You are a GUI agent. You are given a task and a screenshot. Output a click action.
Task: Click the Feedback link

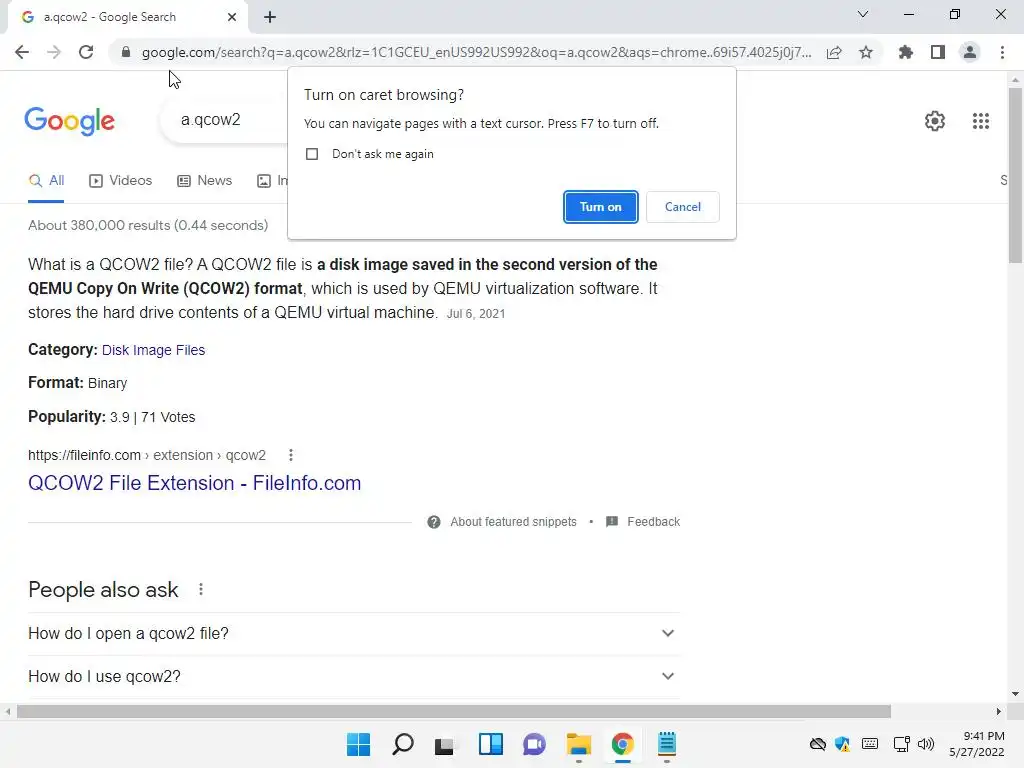coord(654,522)
